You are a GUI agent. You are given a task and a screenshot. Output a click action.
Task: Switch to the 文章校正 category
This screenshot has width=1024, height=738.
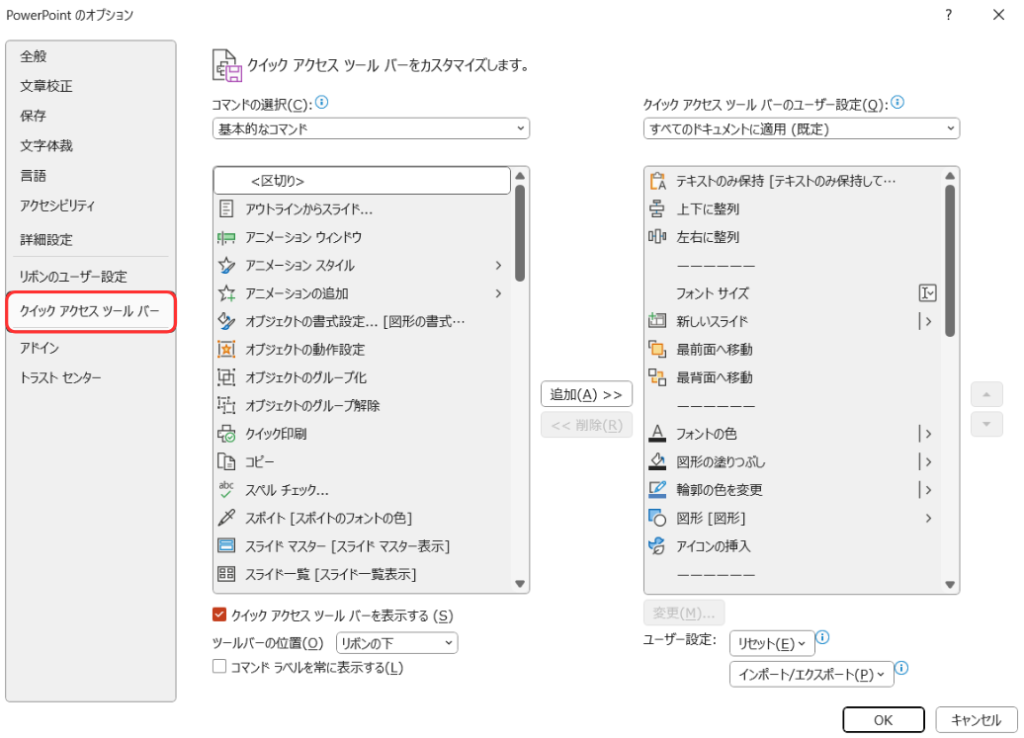(91, 86)
